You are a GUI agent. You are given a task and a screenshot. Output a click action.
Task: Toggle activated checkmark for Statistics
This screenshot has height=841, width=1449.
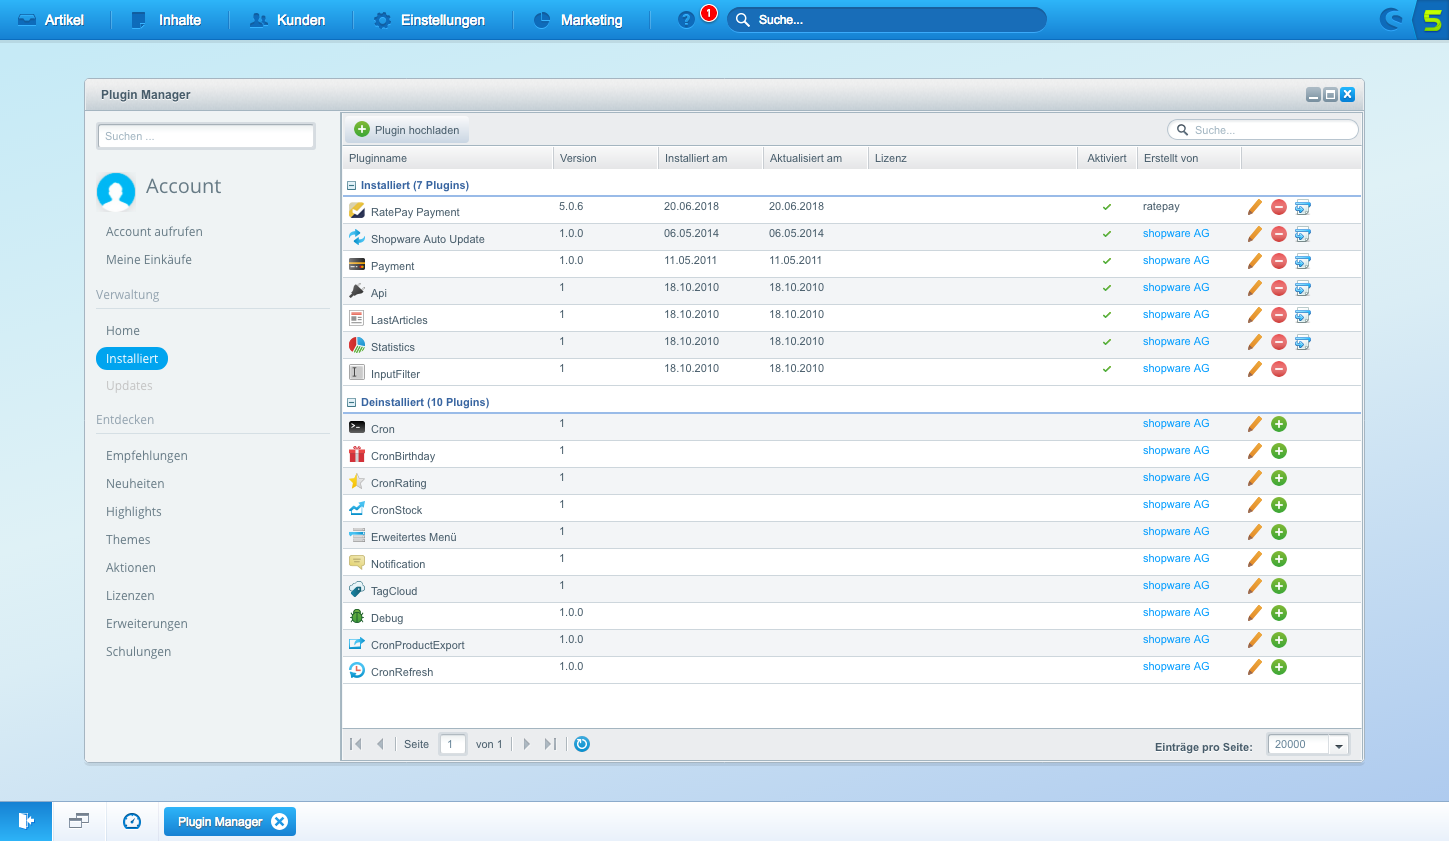pos(1107,342)
